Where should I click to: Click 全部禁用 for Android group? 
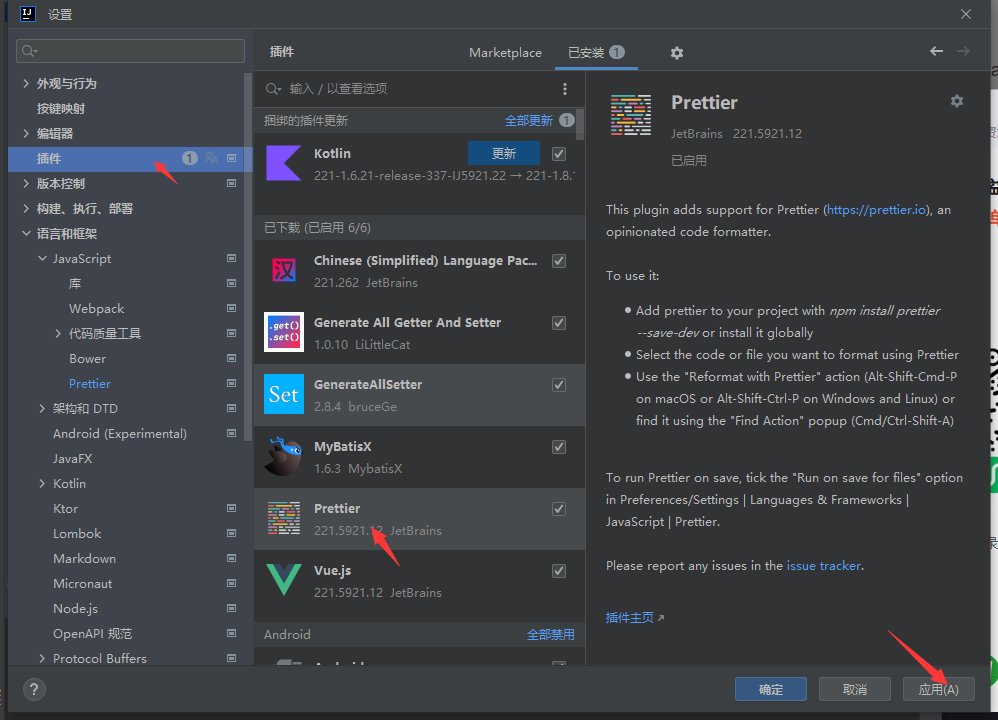551,635
